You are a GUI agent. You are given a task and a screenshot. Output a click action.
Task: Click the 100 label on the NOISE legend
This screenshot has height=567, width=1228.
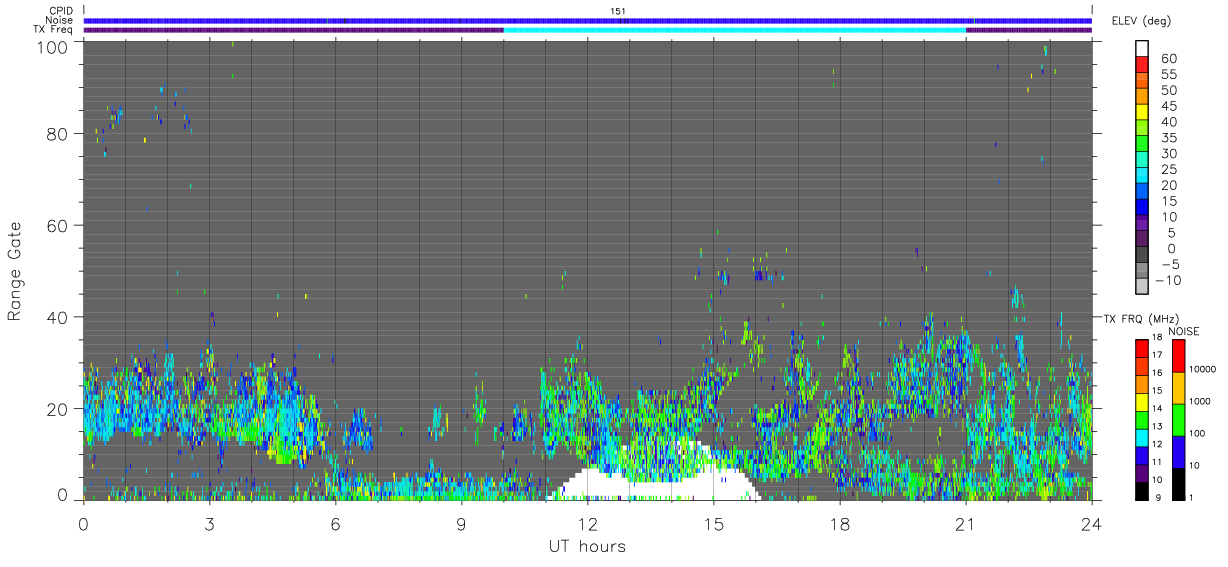pos(1197,433)
